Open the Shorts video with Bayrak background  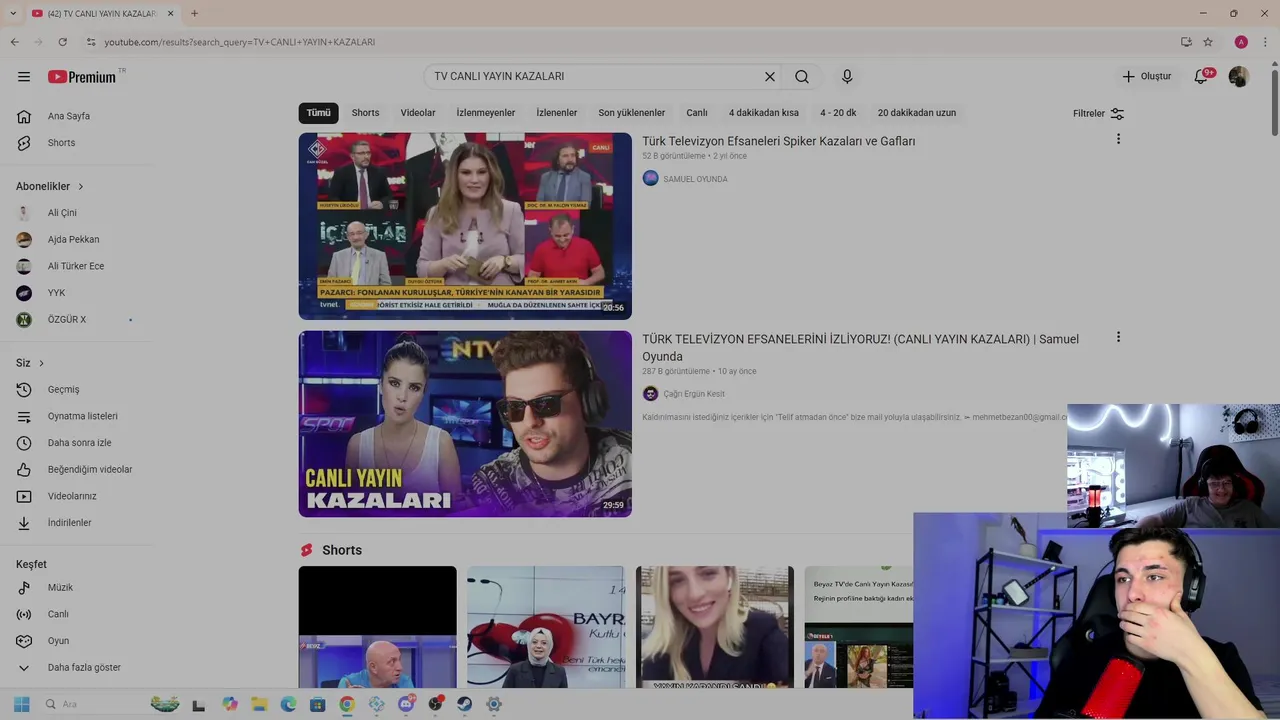pos(546,627)
